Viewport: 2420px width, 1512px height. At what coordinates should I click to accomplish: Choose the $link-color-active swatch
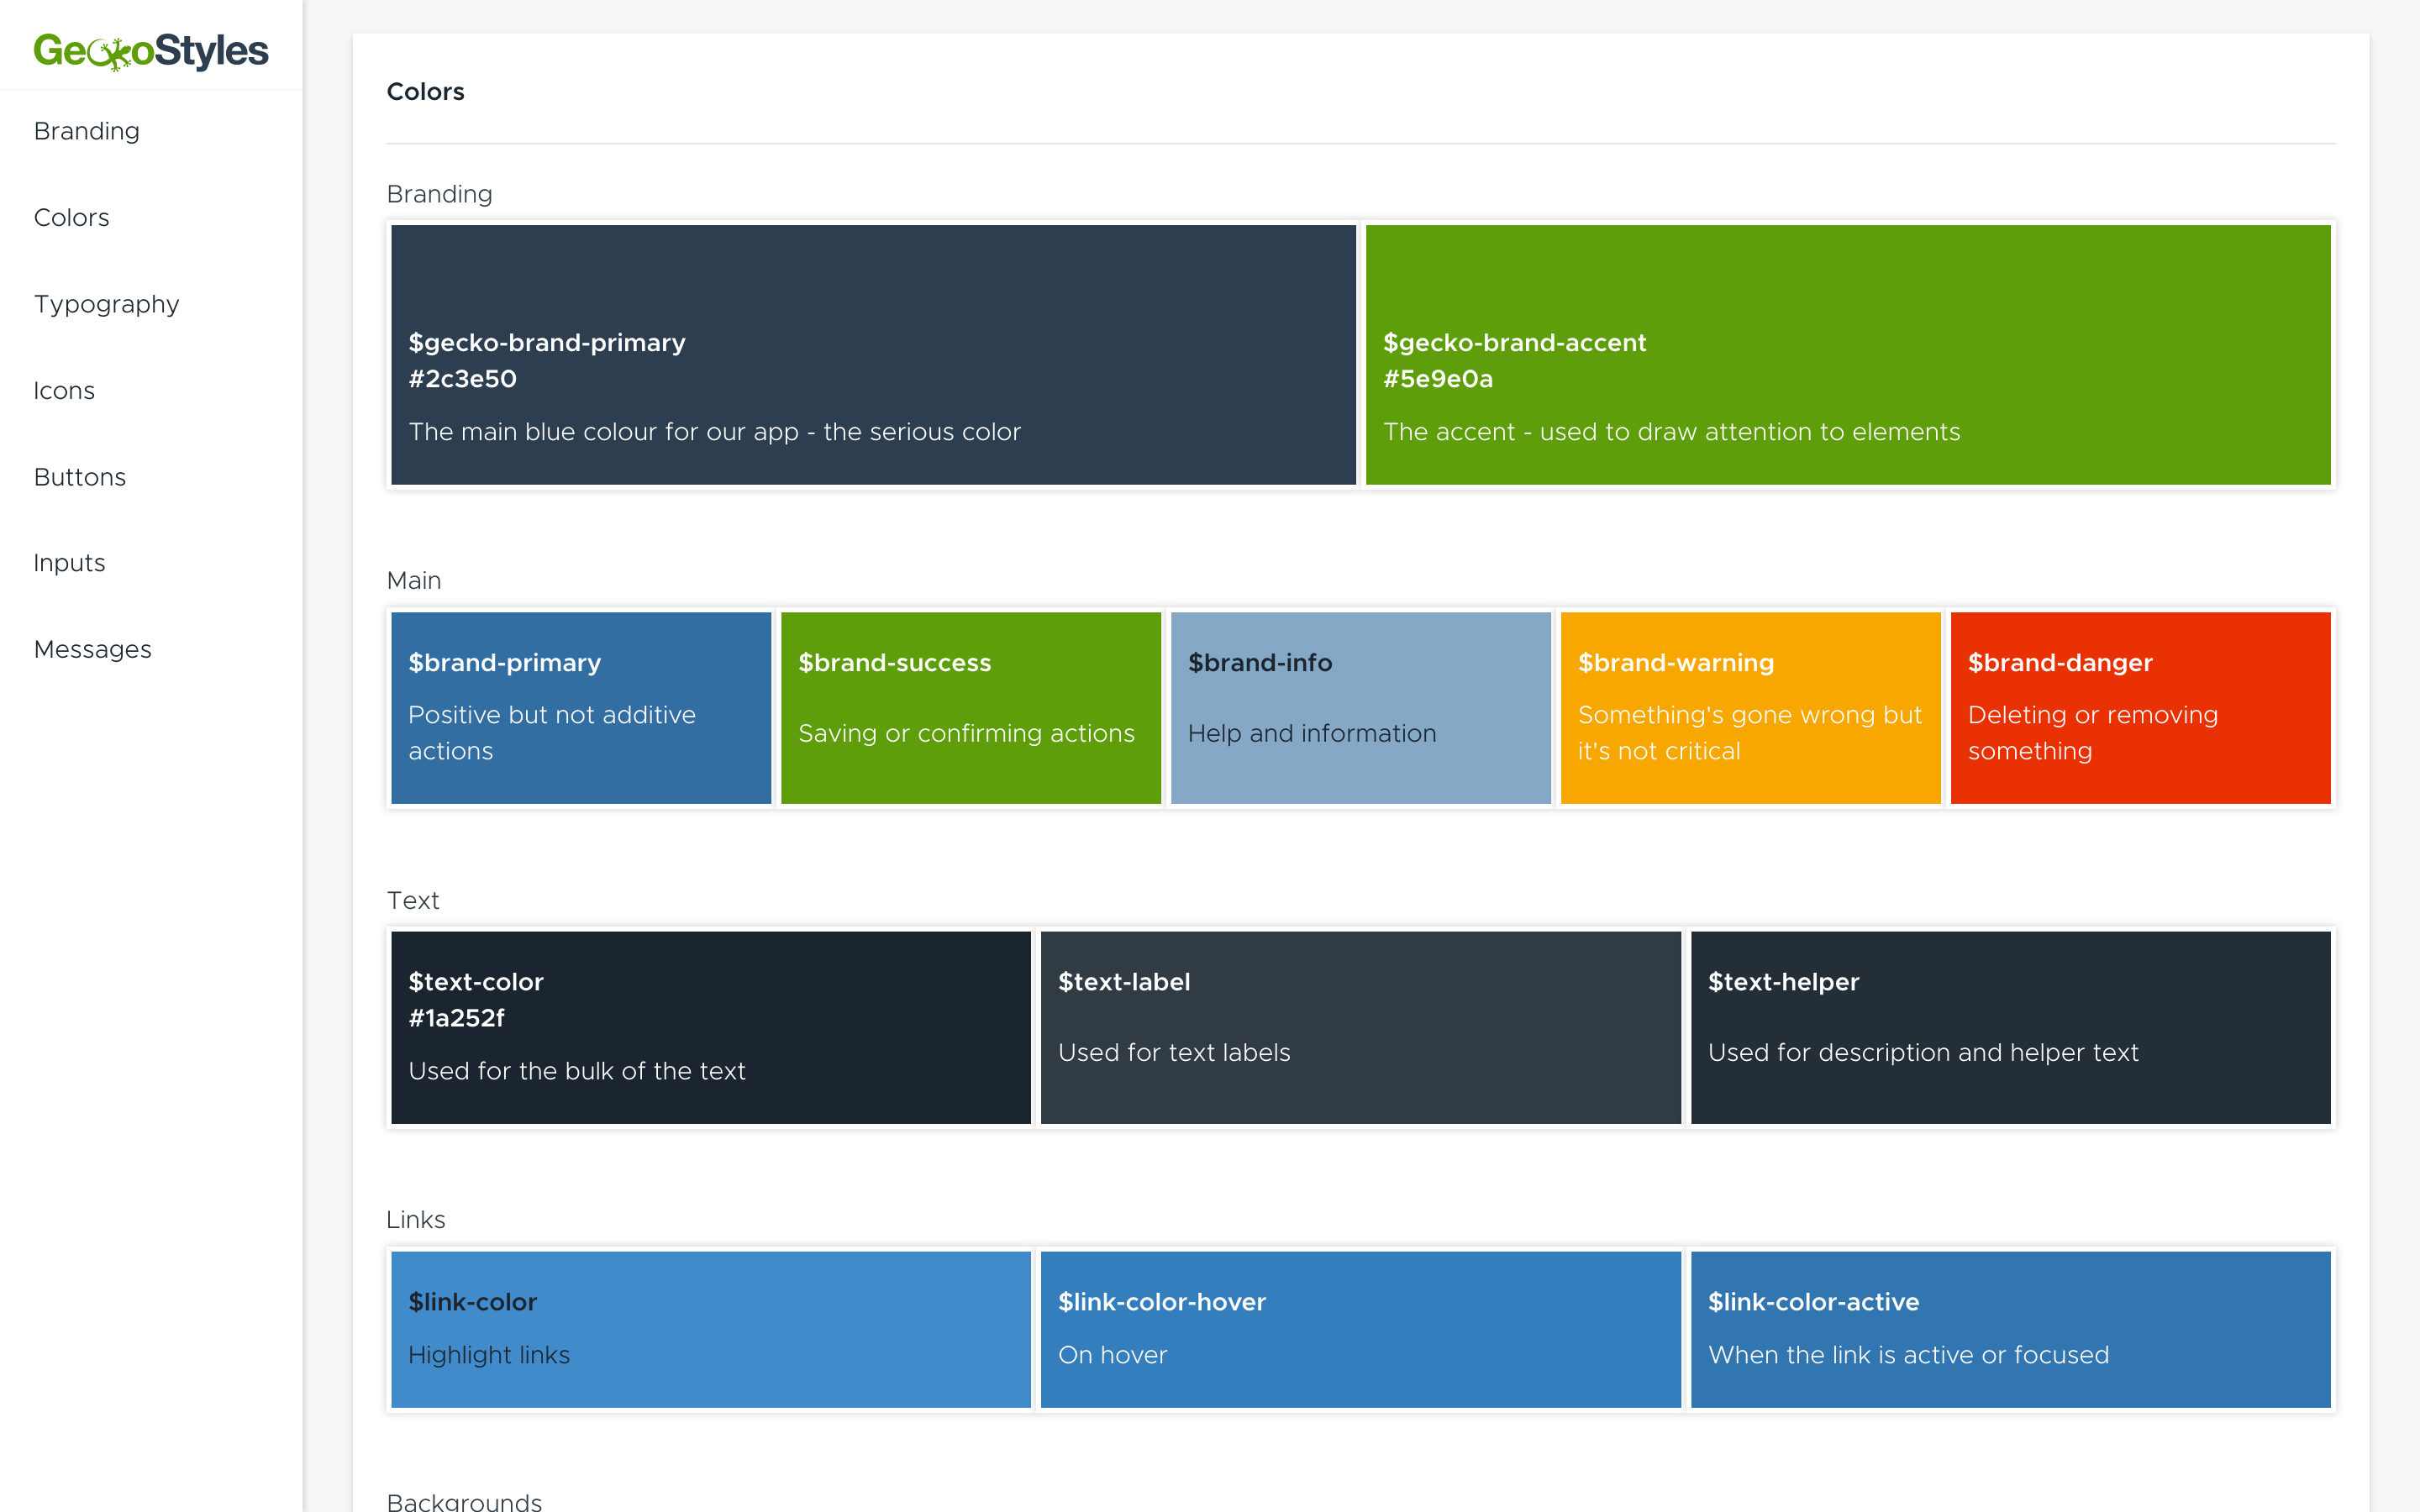[x=2011, y=1330]
